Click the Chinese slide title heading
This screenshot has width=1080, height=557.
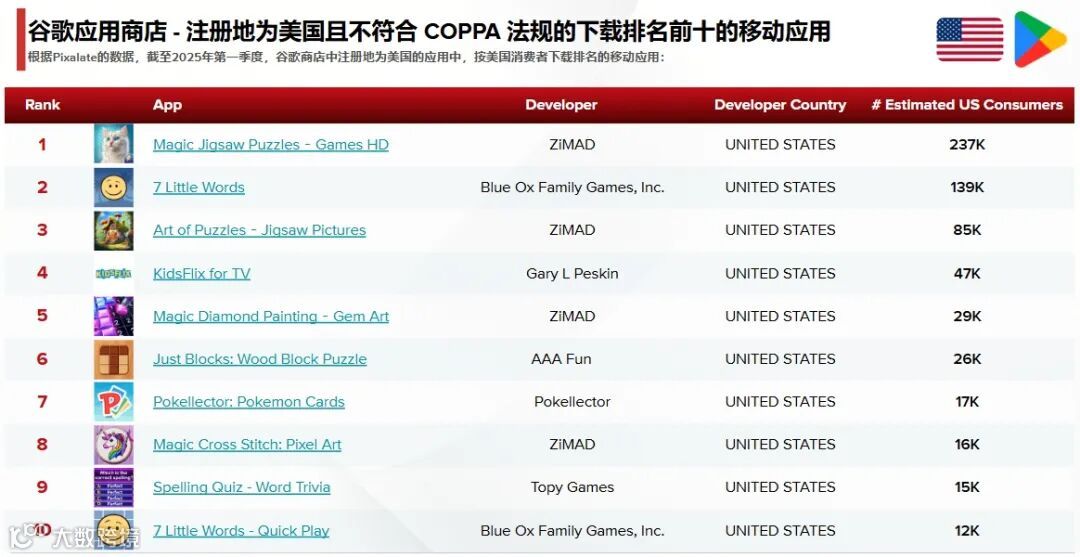[428, 31]
